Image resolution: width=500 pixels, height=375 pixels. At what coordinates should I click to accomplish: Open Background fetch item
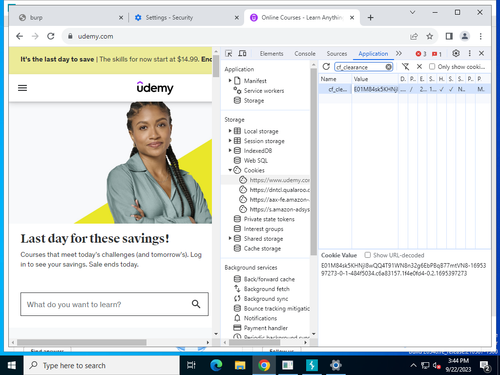pyautogui.click(x=266, y=289)
